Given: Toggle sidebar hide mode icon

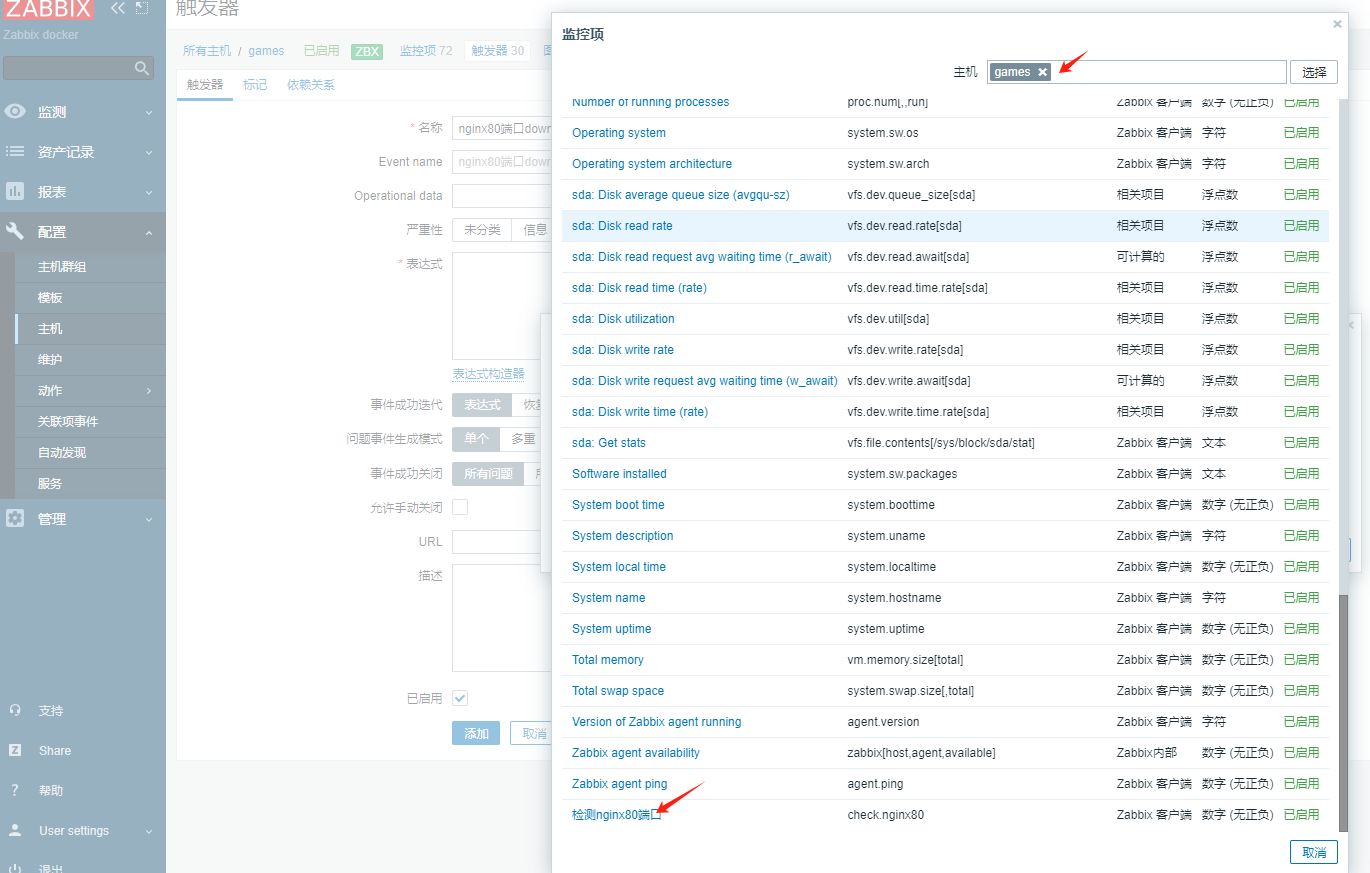Looking at the screenshot, I should click(142, 8).
